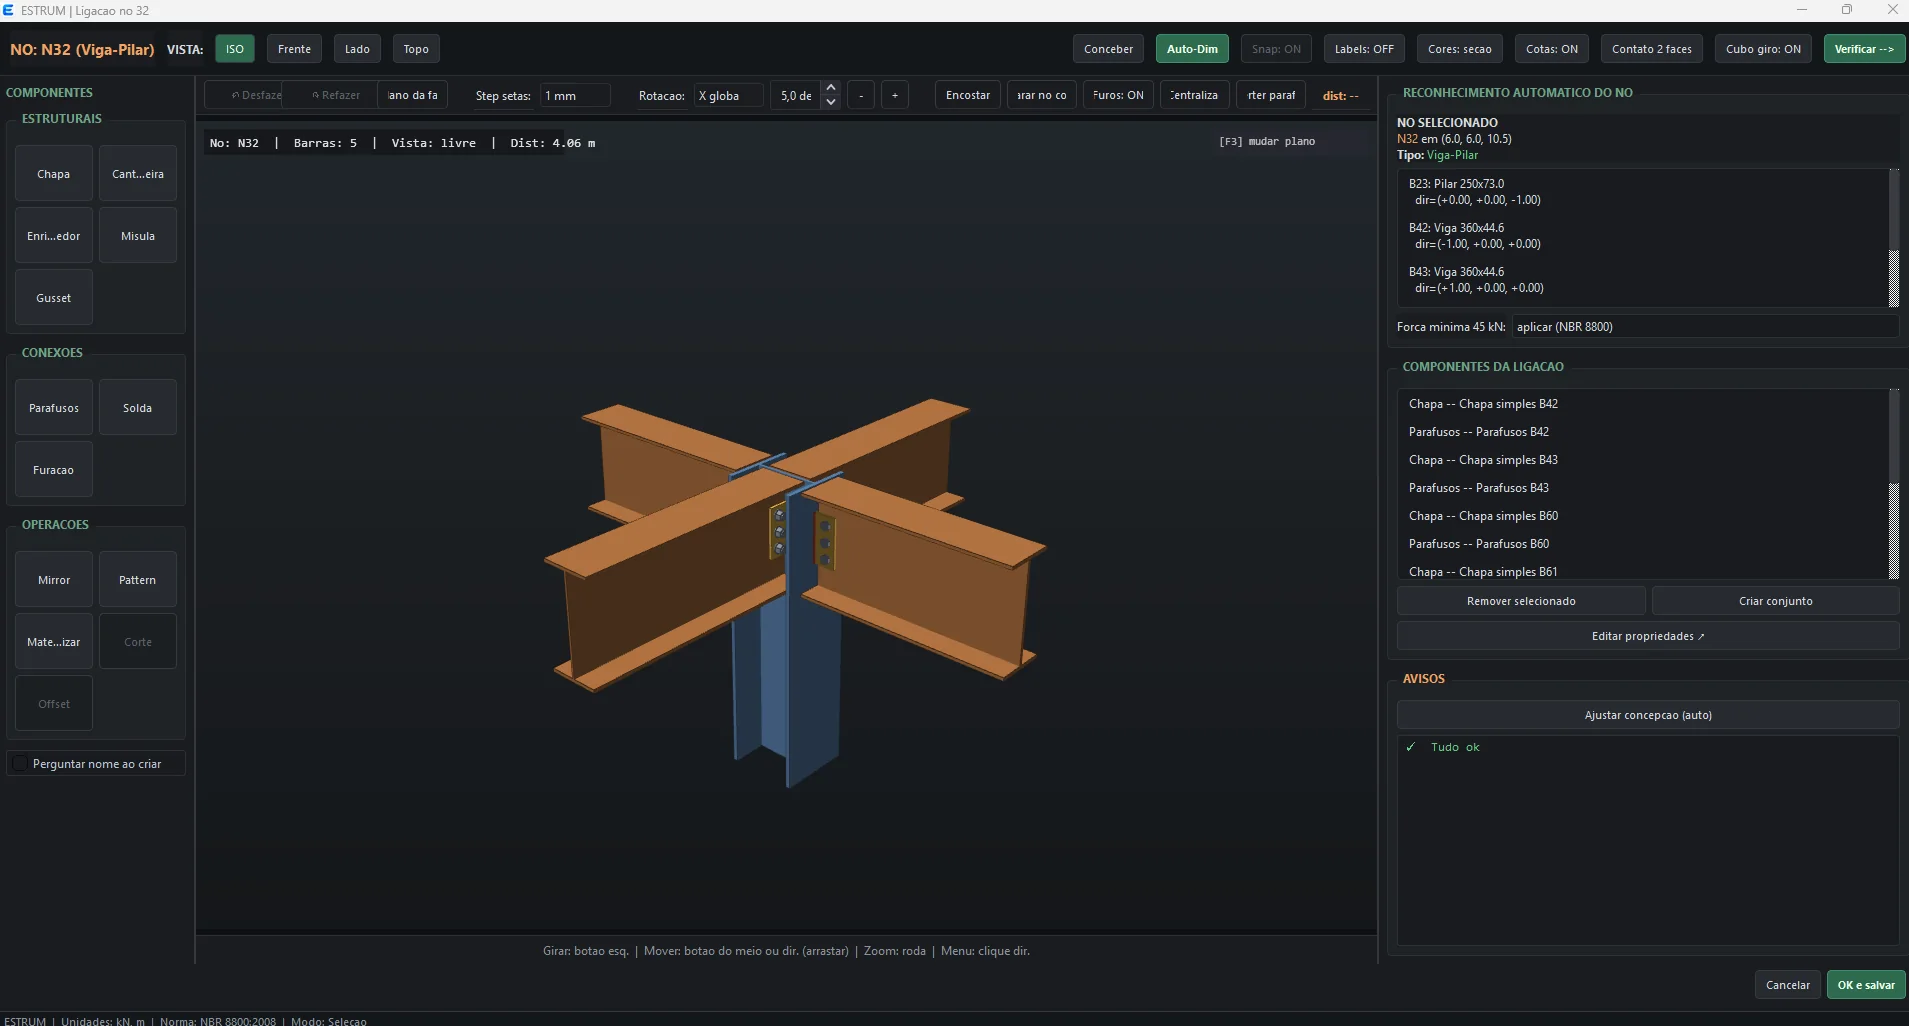Toggle Furos ON setting
Screen dimensions: 1909x1026
point(1118,95)
